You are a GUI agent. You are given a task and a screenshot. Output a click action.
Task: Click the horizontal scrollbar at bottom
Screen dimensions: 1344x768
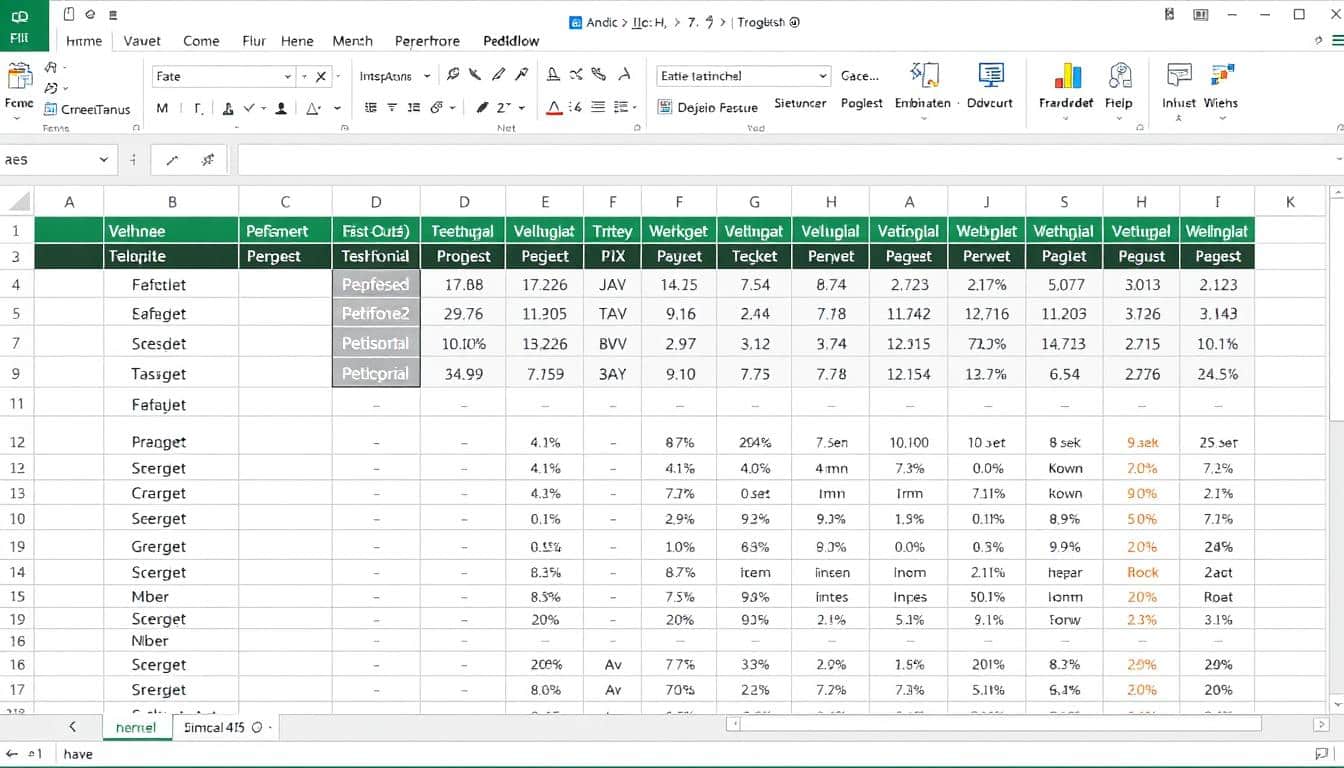pyautogui.click(x=1000, y=724)
